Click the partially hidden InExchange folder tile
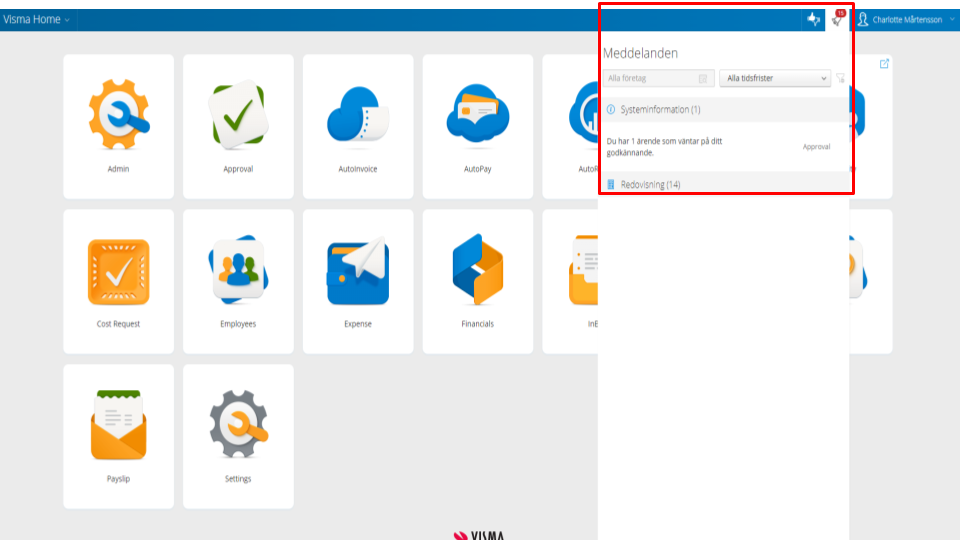The height and width of the screenshot is (540, 960). (571, 281)
